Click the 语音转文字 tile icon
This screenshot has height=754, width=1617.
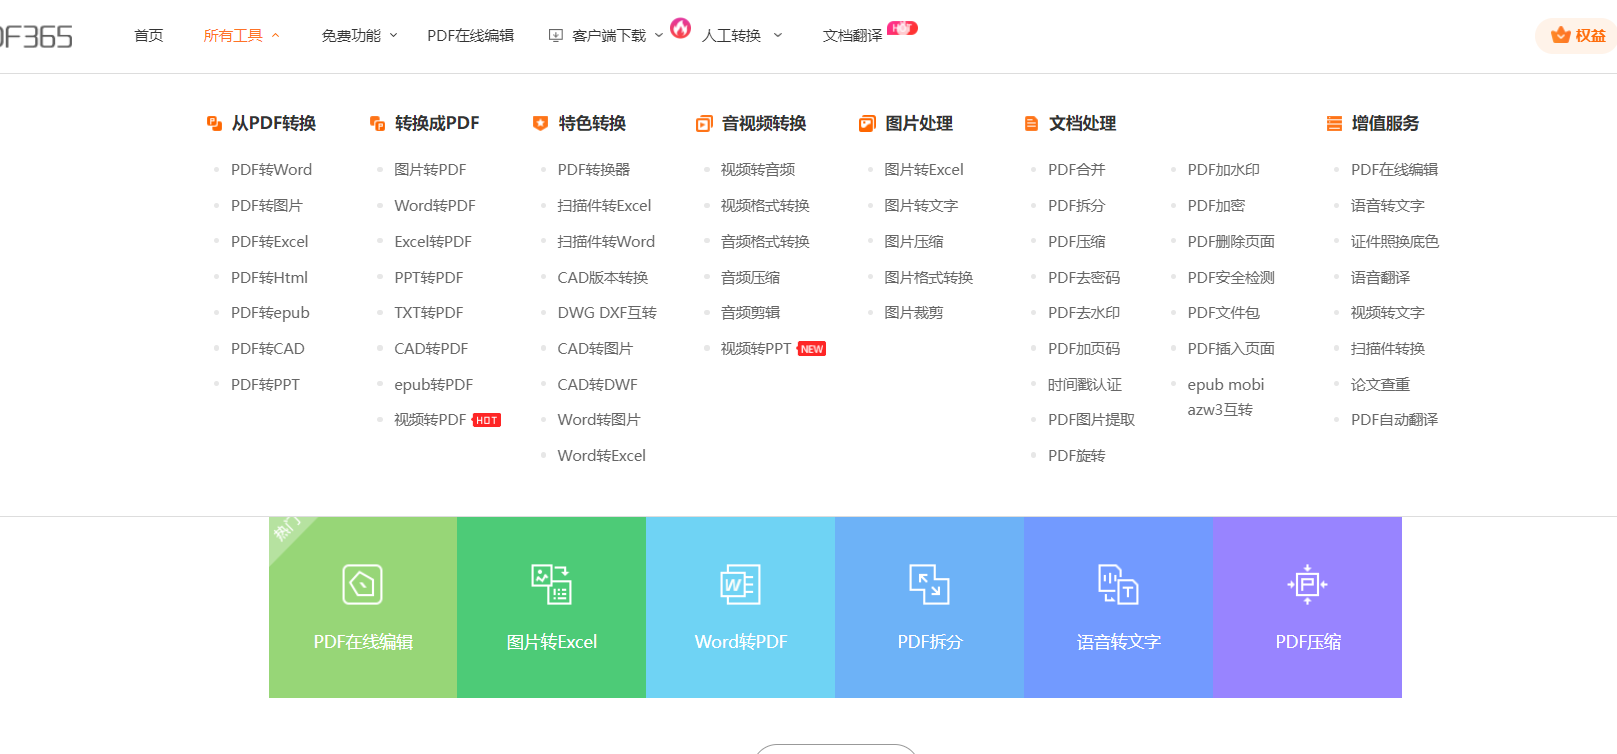click(1118, 585)
